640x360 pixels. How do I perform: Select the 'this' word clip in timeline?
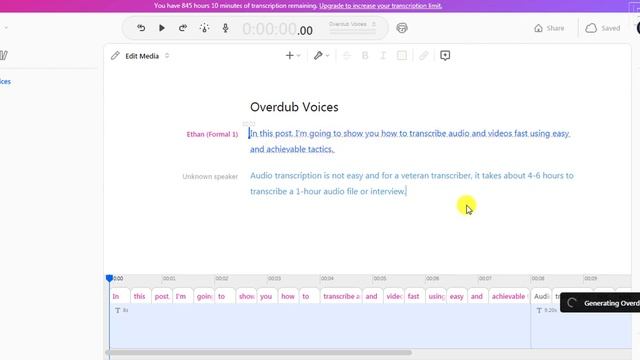coord(140,296)
